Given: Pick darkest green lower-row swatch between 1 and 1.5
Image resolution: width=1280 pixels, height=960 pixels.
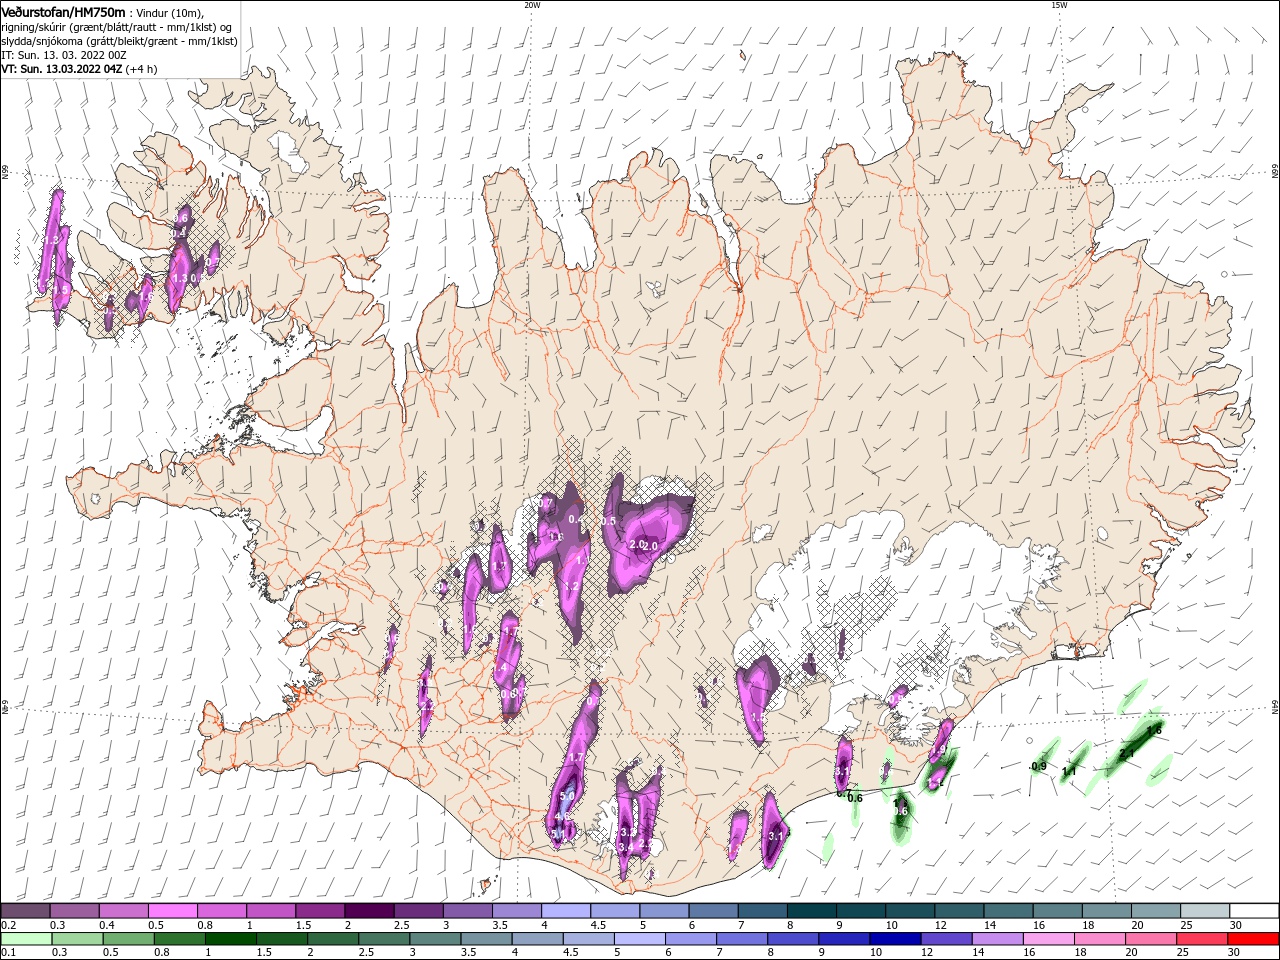Looking at the screenshot, I should point(230,939).
